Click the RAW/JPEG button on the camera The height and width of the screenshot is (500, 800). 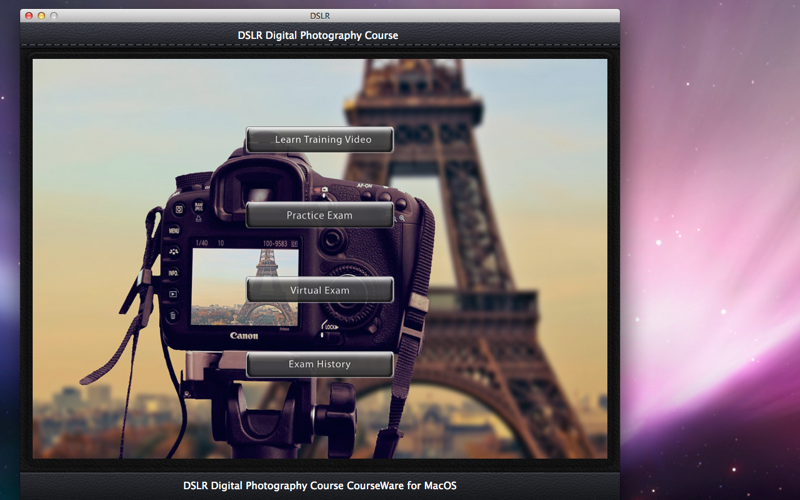pyautogui.click(x=198, y=207)
